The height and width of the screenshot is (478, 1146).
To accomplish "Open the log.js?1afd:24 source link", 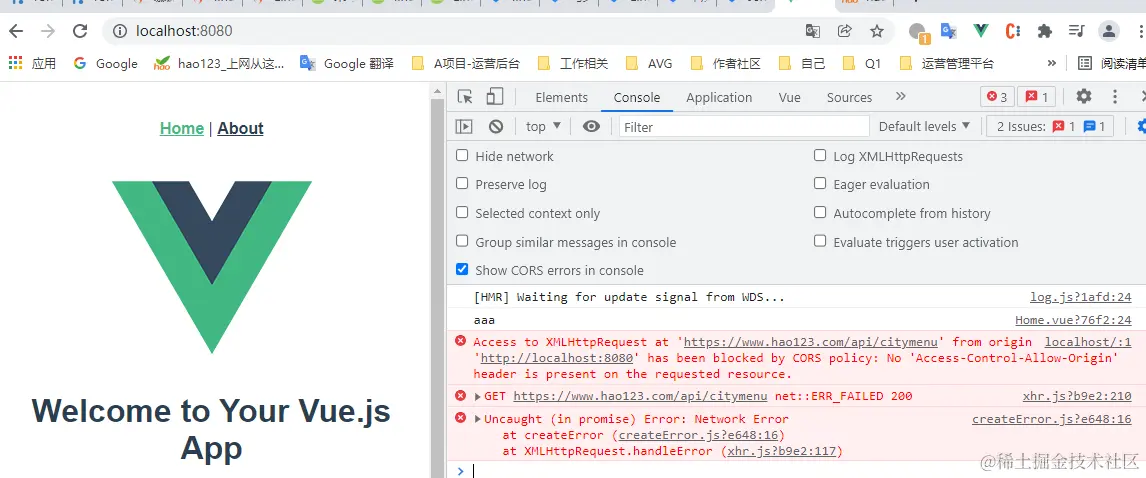I will [x=1080, y=297].
